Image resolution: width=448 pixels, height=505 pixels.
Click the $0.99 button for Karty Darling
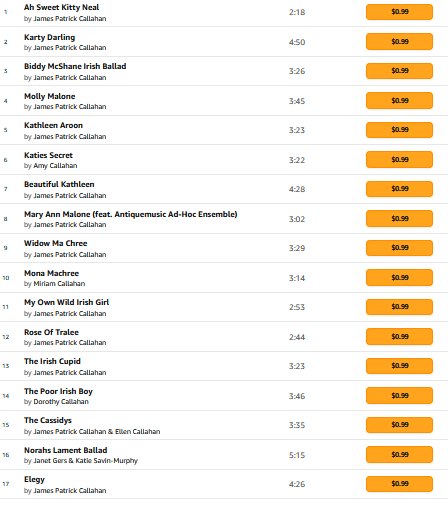pos(399,42)
